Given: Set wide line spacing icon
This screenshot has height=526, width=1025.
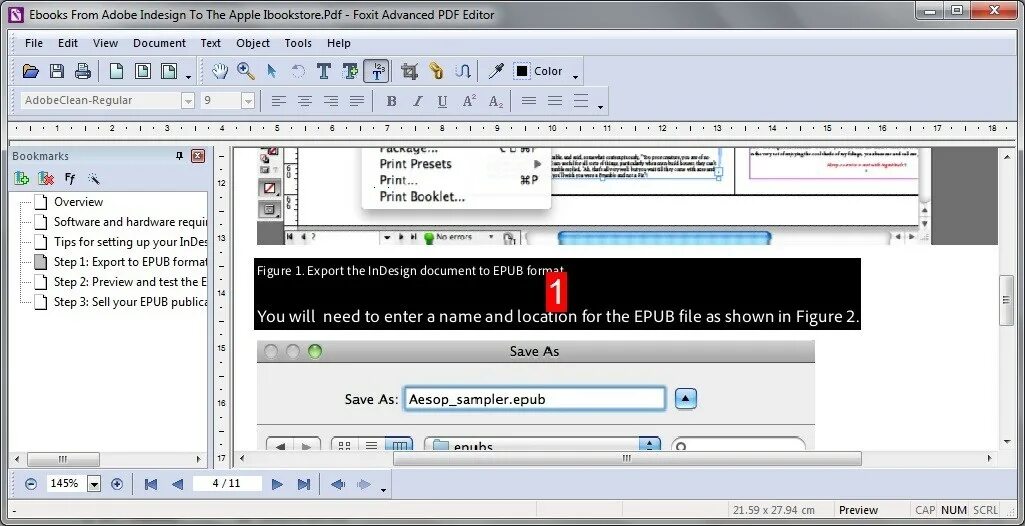Looking at the screenshot, I should point(580,101).
